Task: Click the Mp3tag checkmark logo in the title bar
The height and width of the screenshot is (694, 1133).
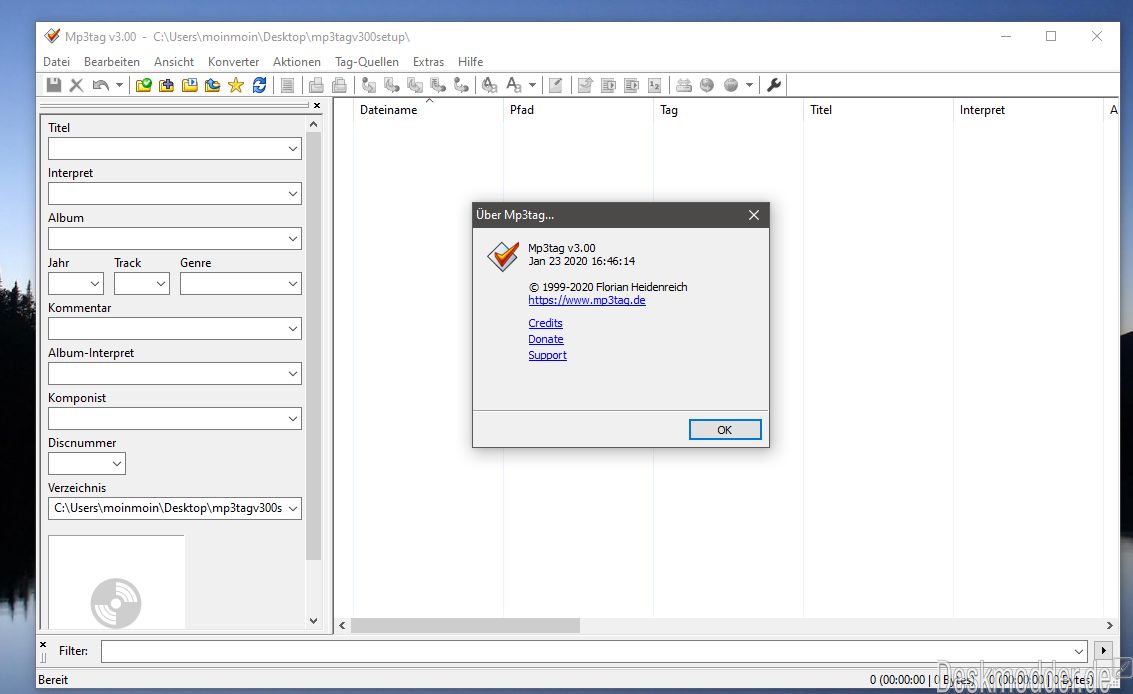Action: (52, 36)
